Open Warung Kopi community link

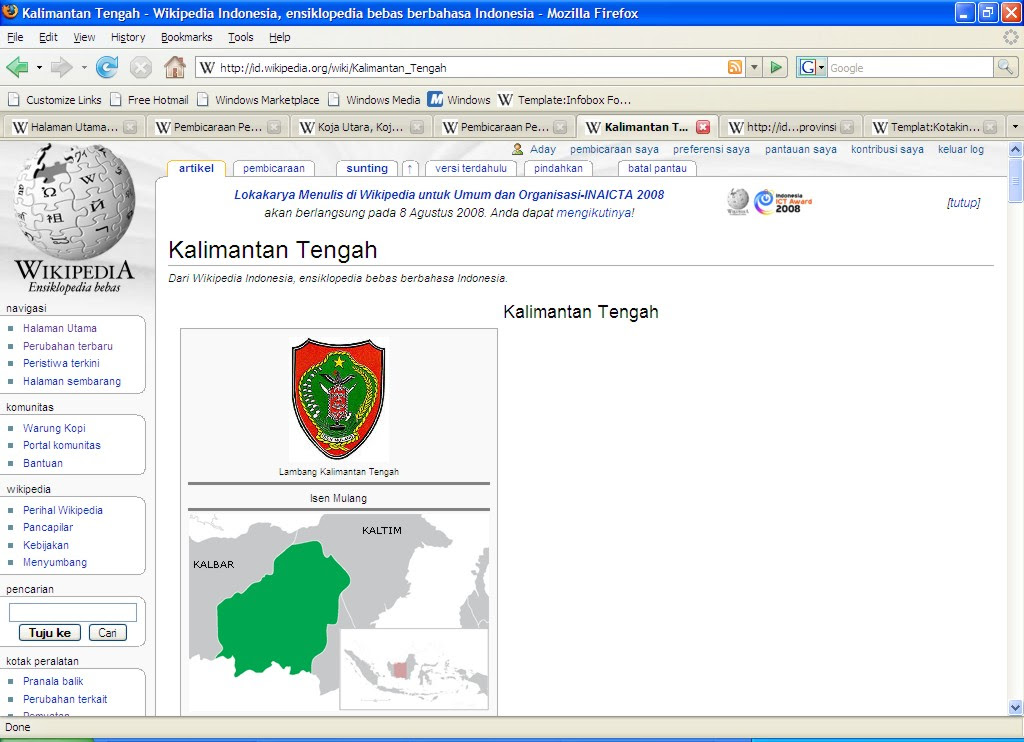[x=54, y=428]
